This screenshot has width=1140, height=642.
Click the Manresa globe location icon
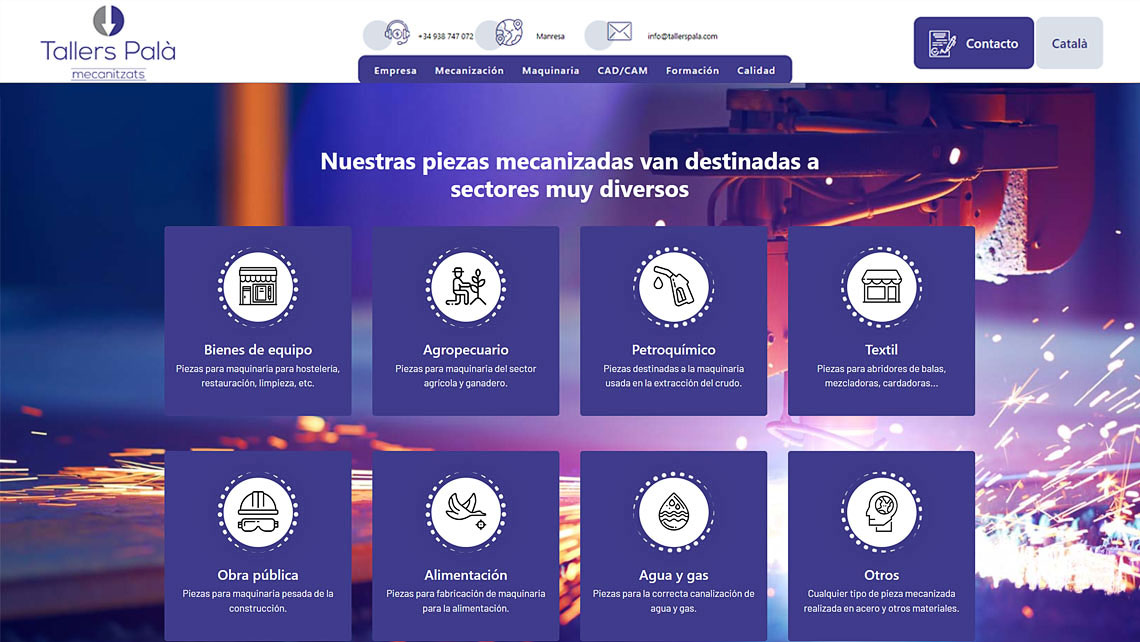509,33
